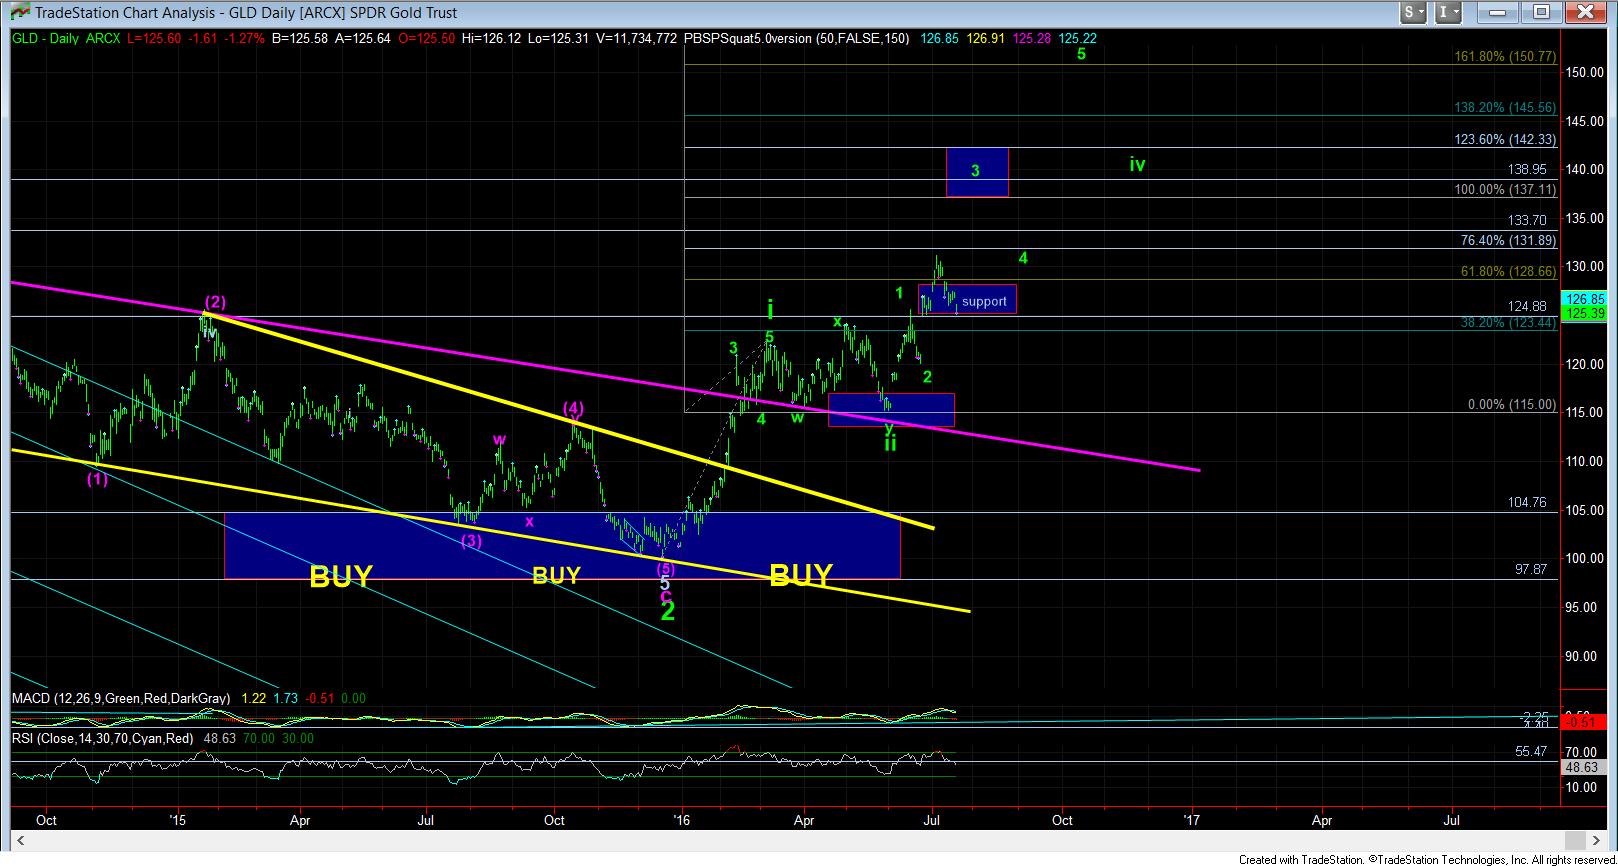Click the green 'iv' wave label
The height and width of the screenshot is (866, 1618).
1137,163
